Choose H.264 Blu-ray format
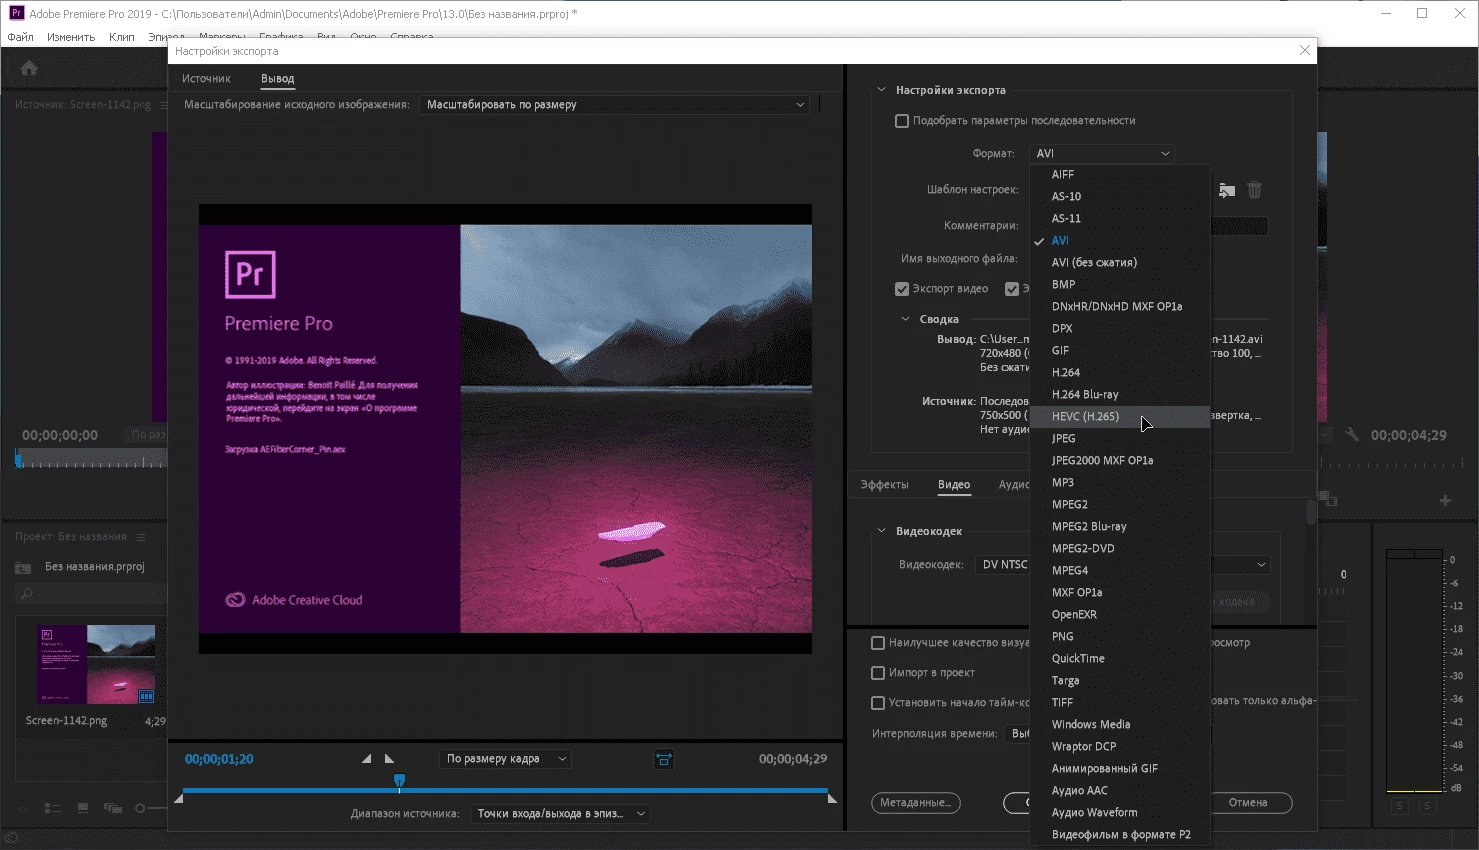Screen dimensions: 1479x850 (x=1120, y=394)
